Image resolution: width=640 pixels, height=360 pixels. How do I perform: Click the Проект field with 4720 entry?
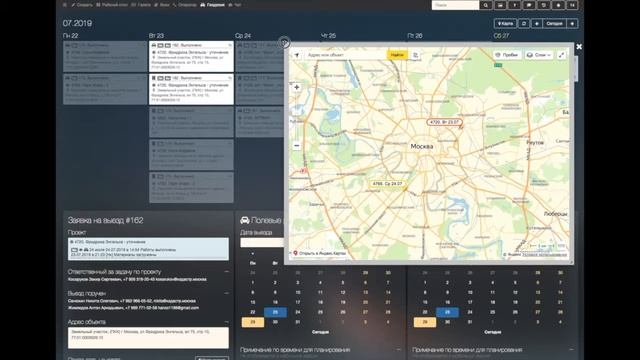click(148, 249)
